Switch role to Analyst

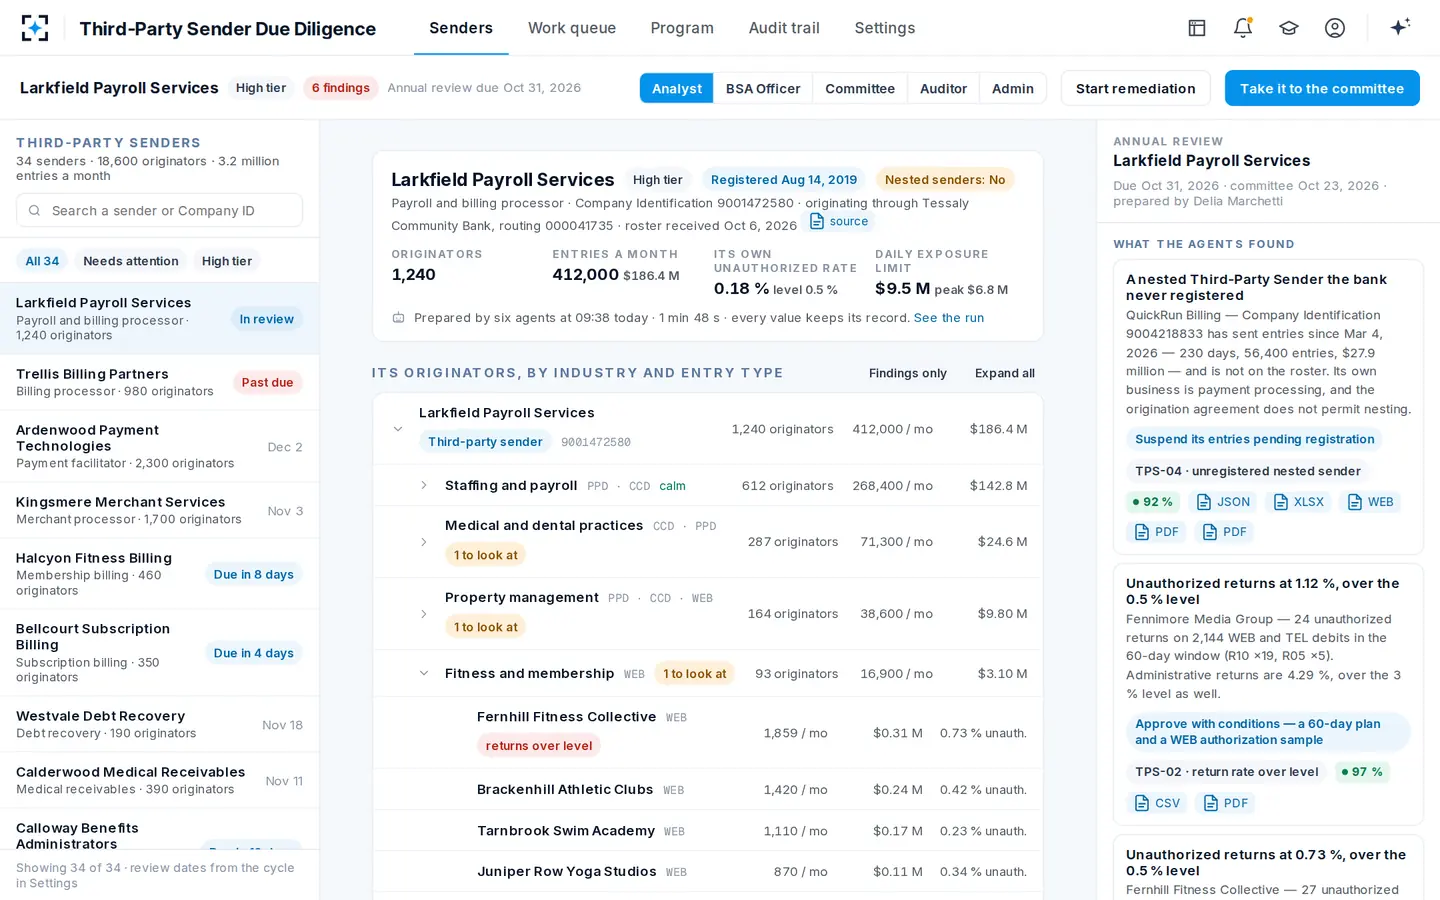tap(677, 88)
